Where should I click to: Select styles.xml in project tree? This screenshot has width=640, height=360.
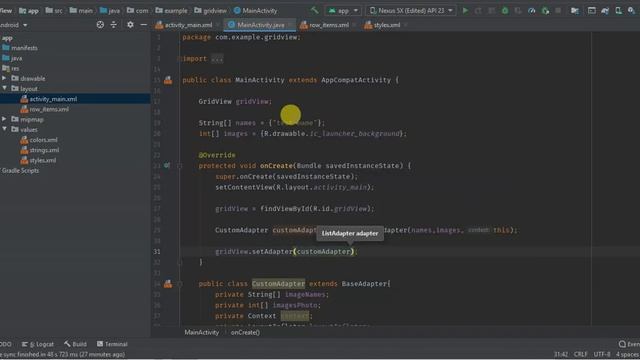click(42, 160)
